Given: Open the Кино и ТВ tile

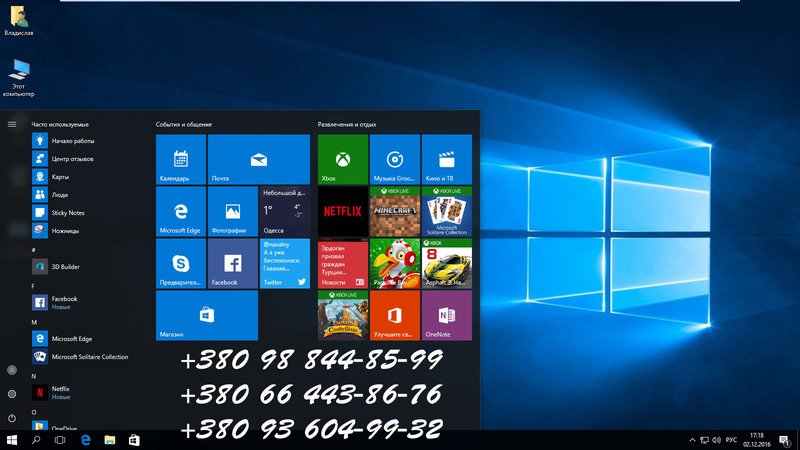Looking at the screenshot, I should click(x=447, y=159).
